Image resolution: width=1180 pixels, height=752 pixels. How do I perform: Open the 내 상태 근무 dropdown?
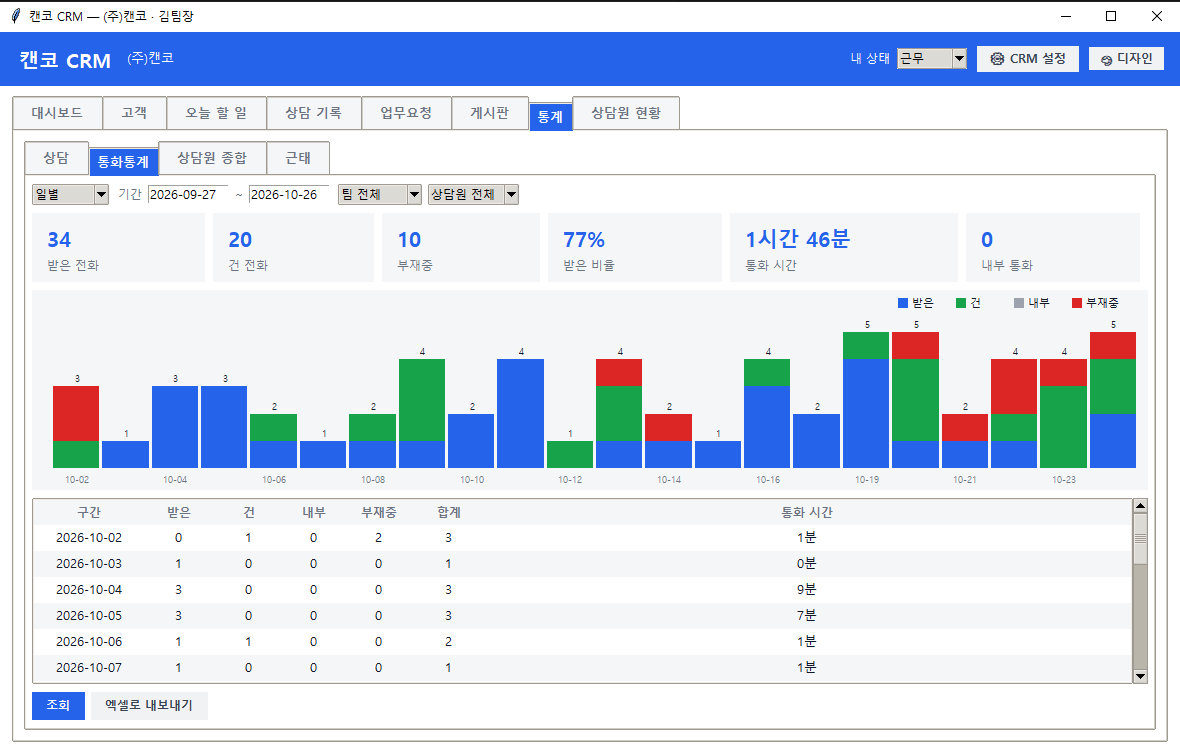click(x=932, y=59)
